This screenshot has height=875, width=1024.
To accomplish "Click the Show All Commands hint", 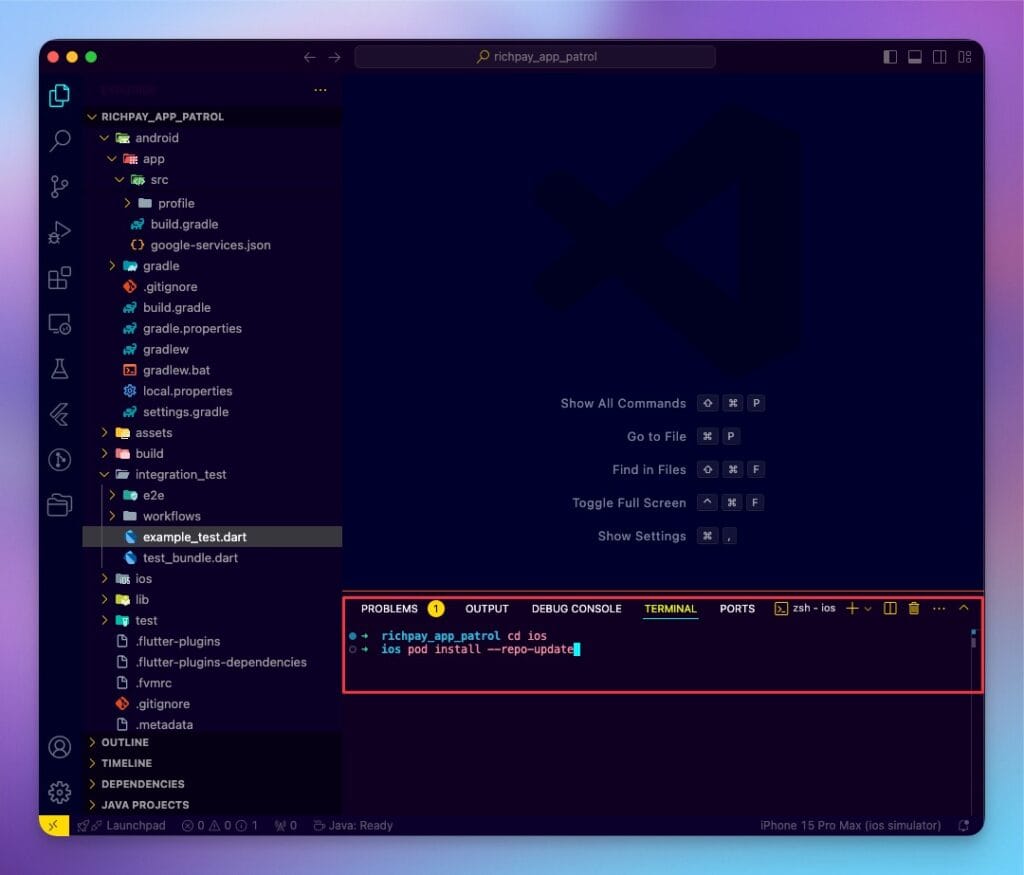I will coord(623,404).
